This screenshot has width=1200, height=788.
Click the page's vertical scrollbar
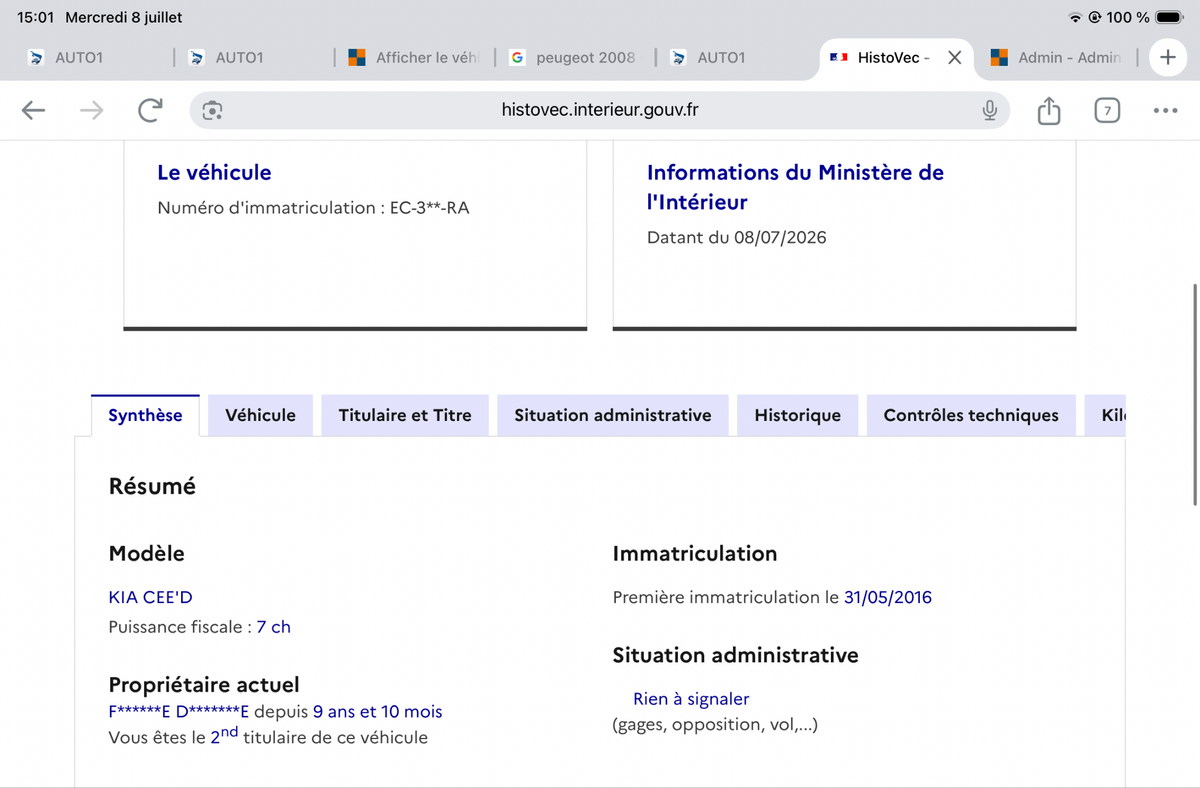pos(1196,396)
